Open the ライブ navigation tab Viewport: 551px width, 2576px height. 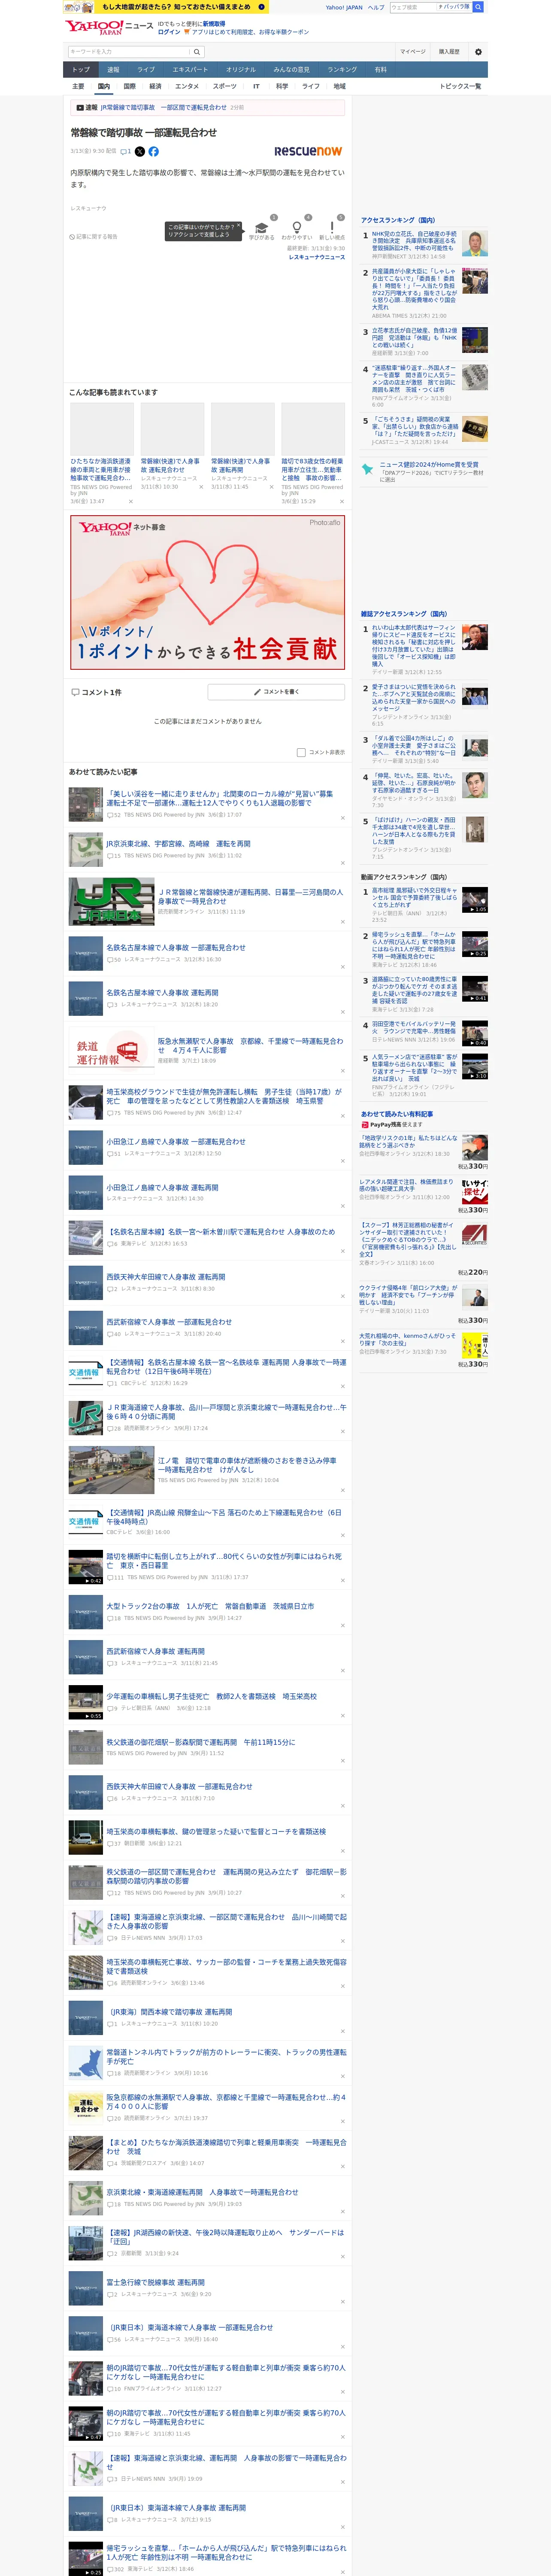tap(146, 69)
